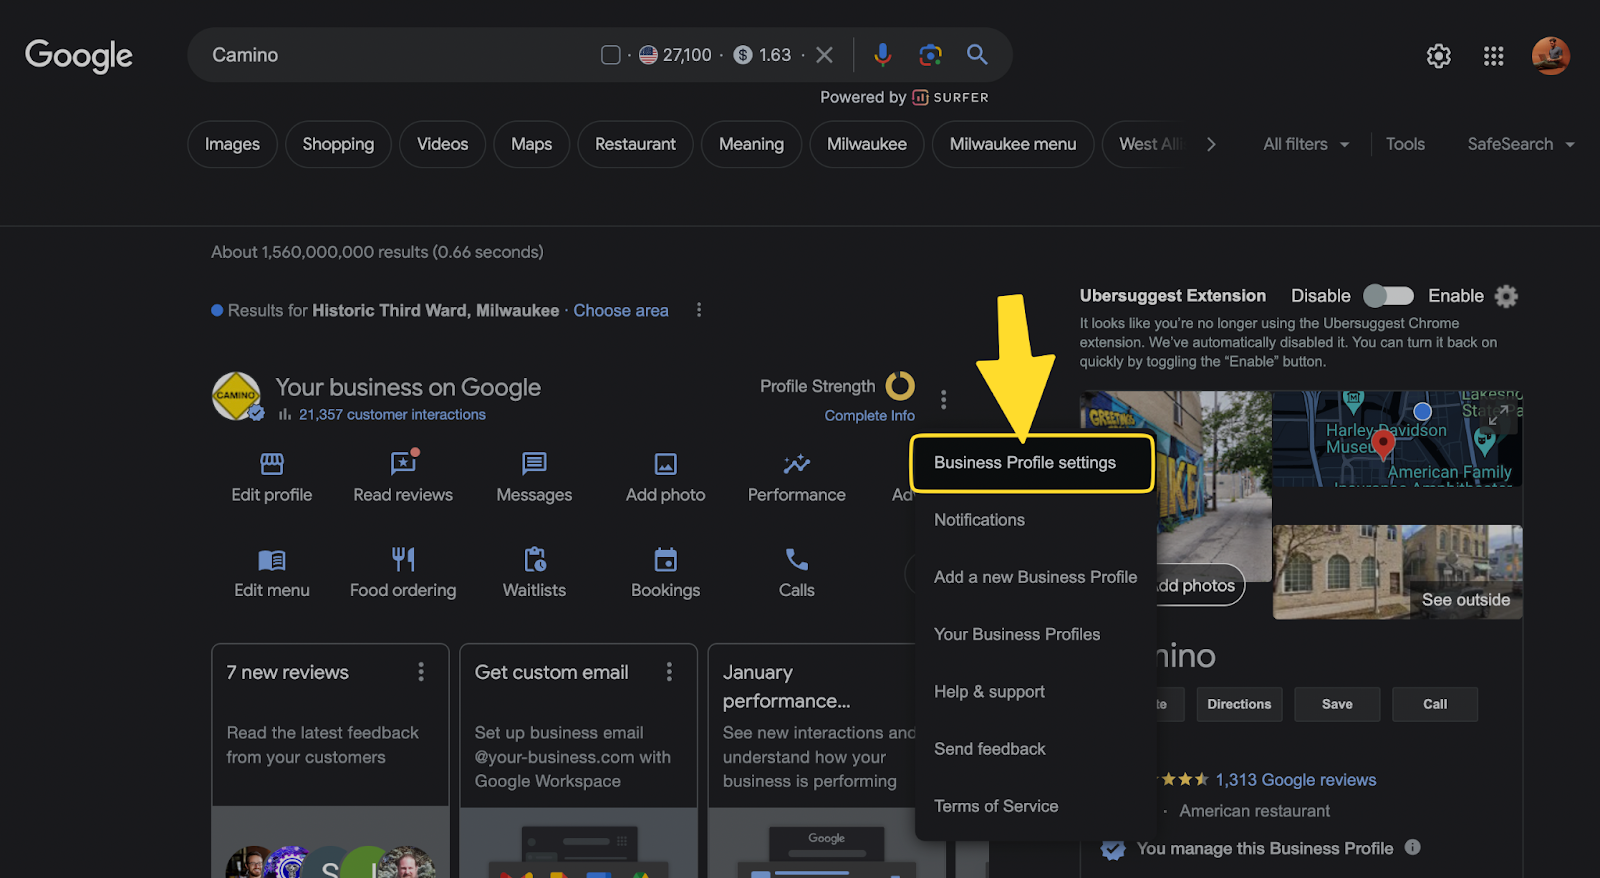
Task: Open 21,357 customer interactions link
Action: tap(392, 414)
